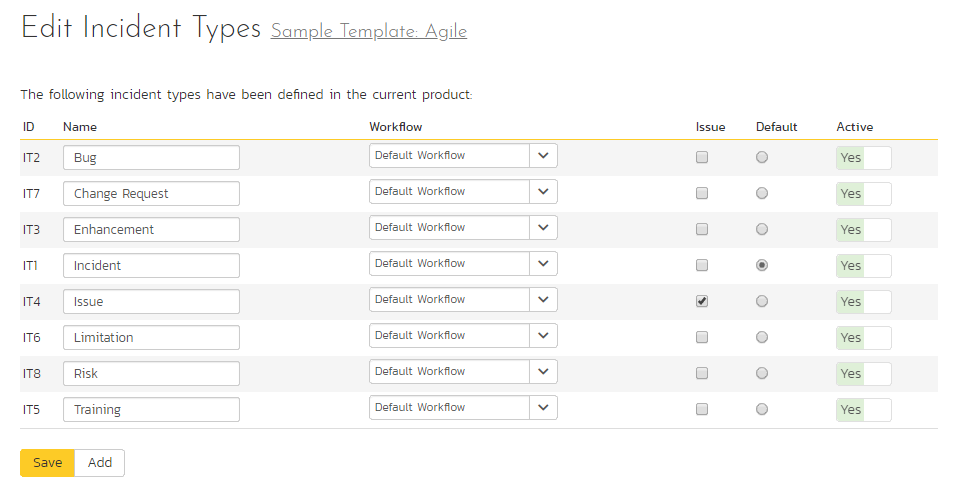The width and height of the screenshot is (961, 502).
Task: Enable Issue checkbox for Change Request
Action: [x=702, y=193]
